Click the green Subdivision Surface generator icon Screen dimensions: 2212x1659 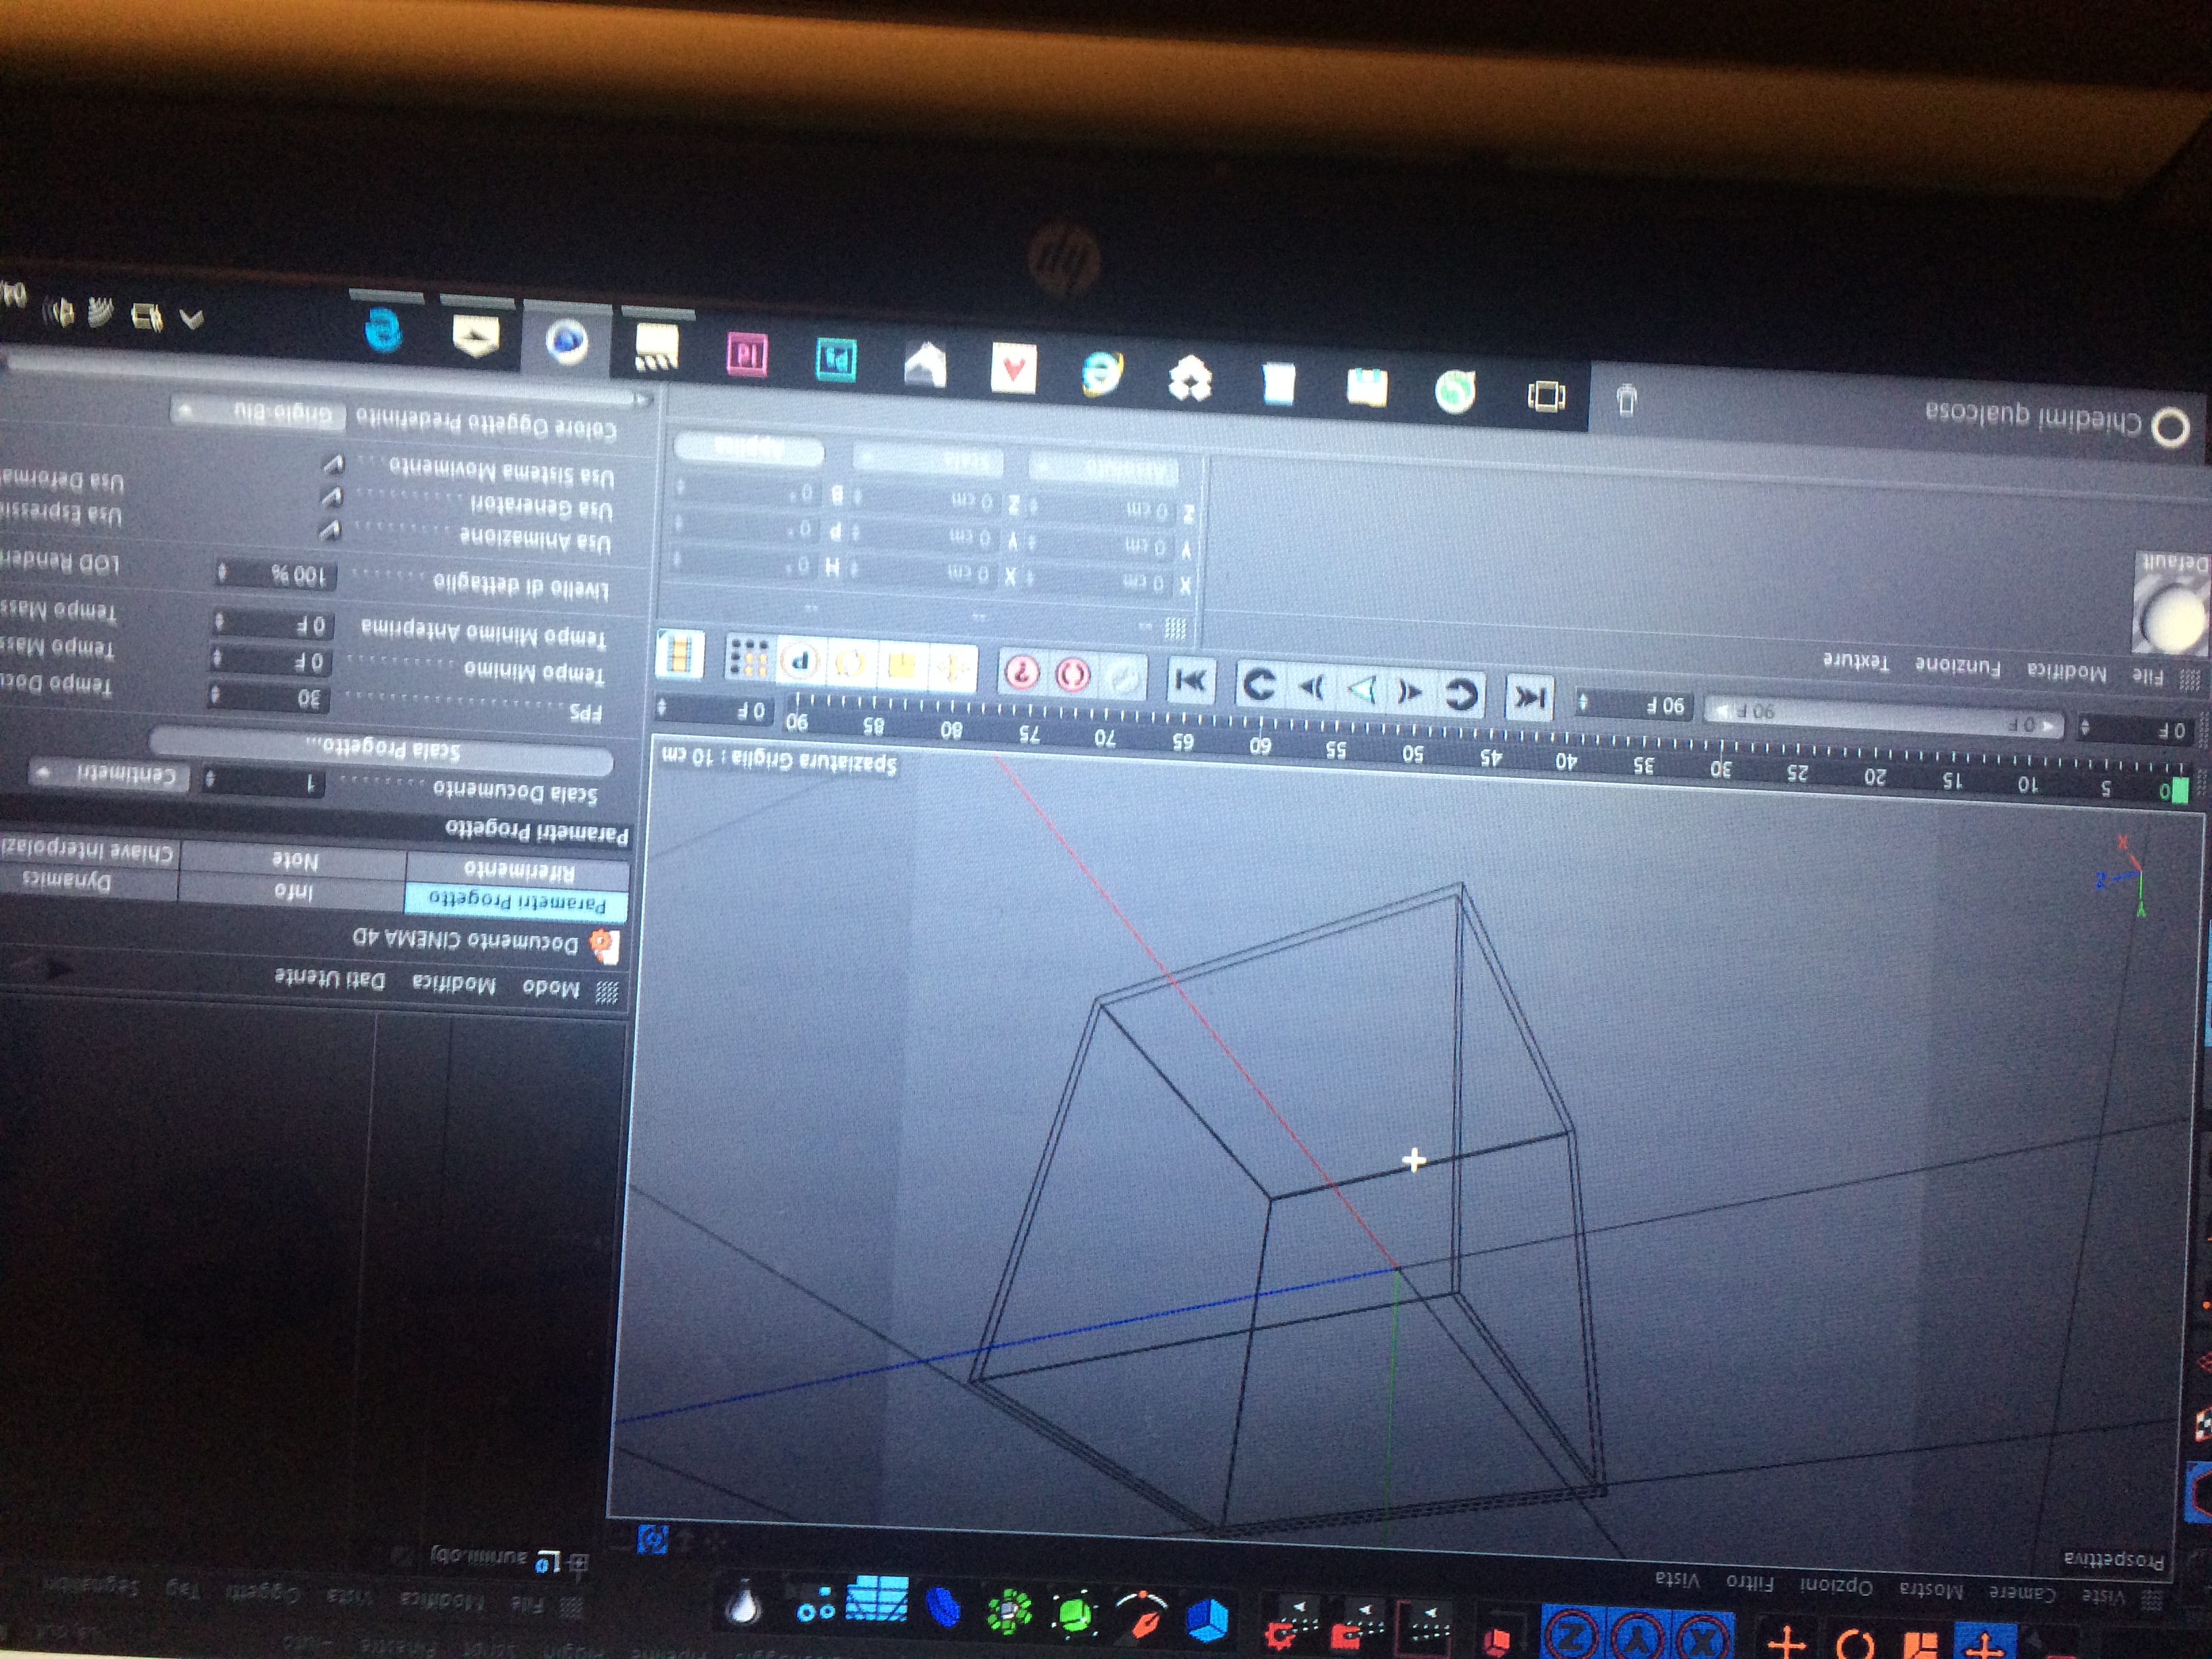[1075, 1614]
